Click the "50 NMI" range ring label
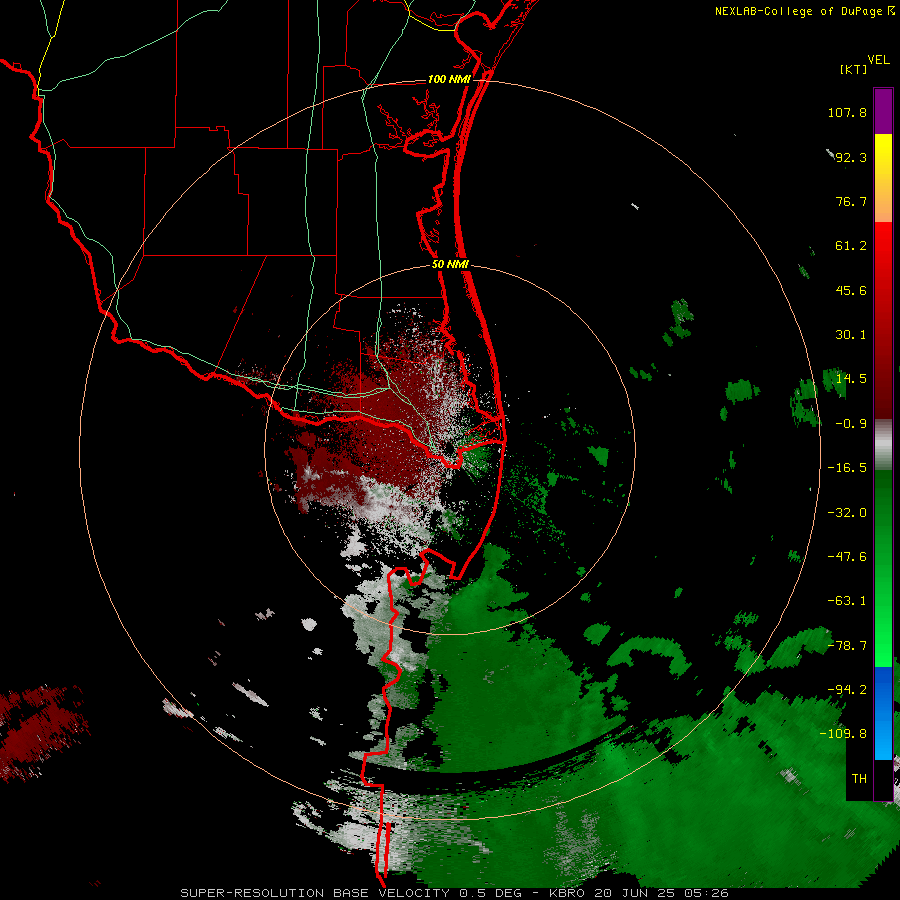This screenshot has width=900, height=900. [450, 265]
